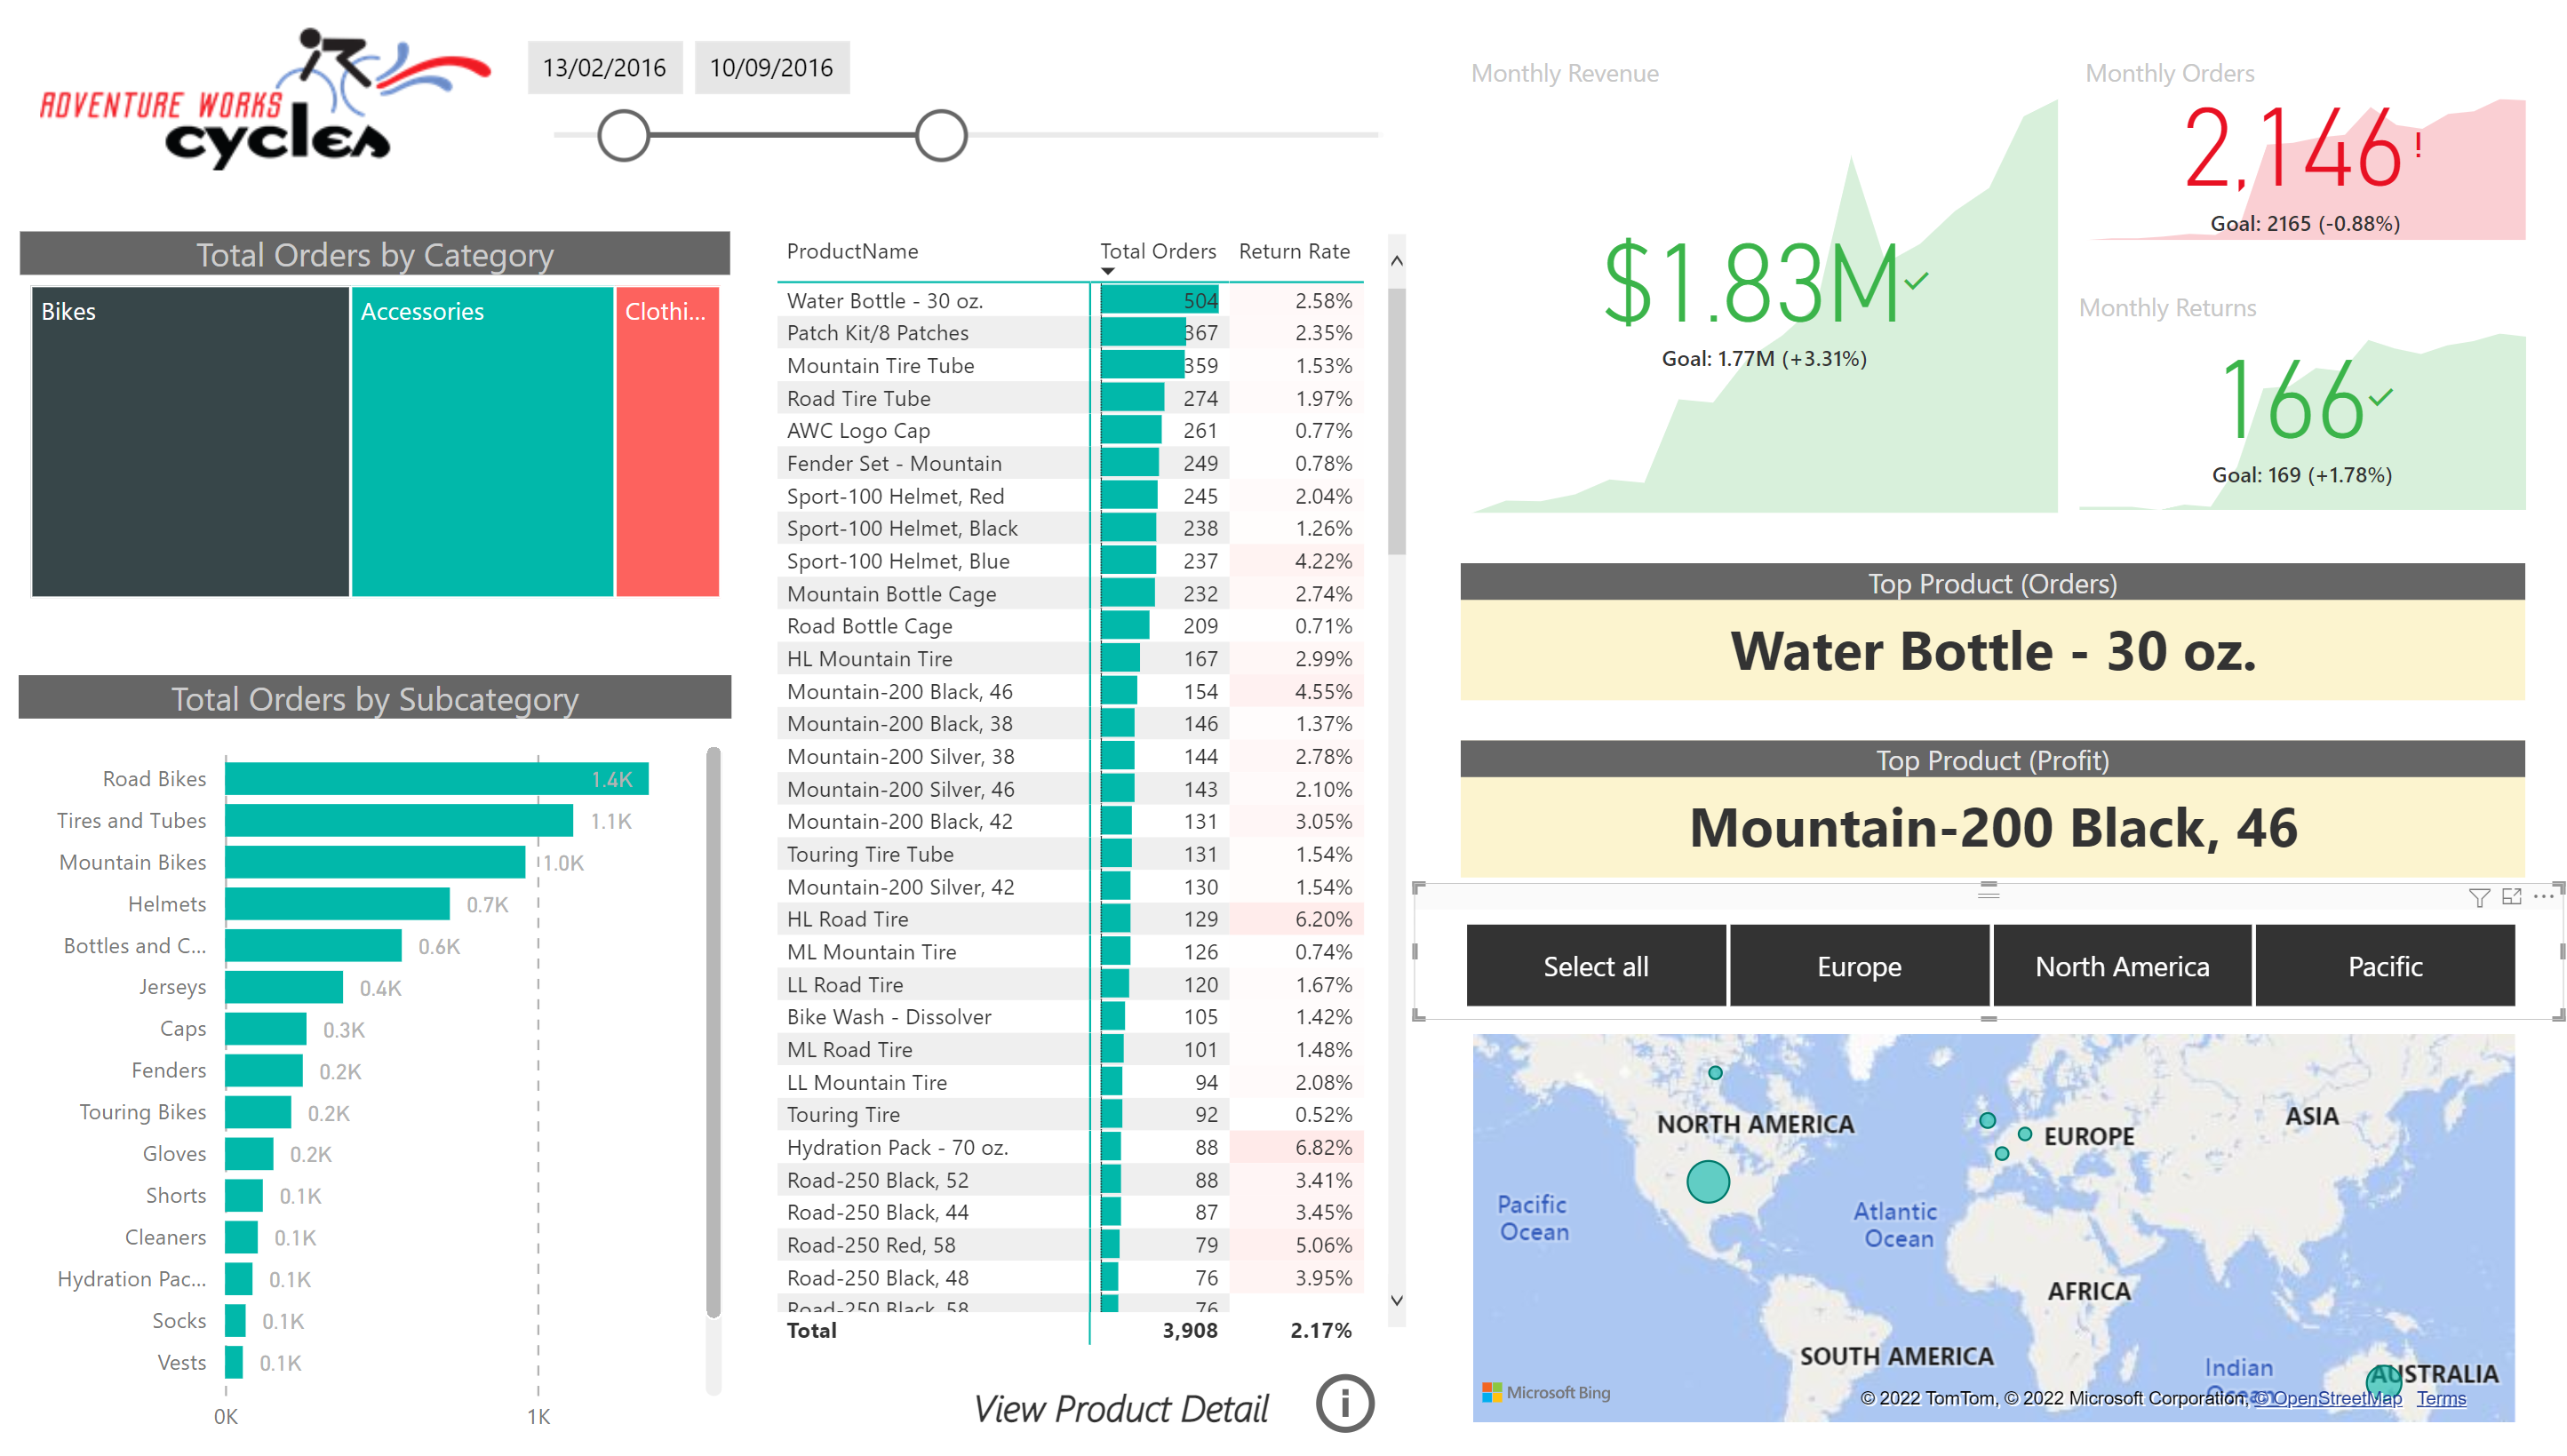Click the Microsoft Bing logo on the map
The height and width of the screenshot is (1456, 2567).
coord(1545,1392)
